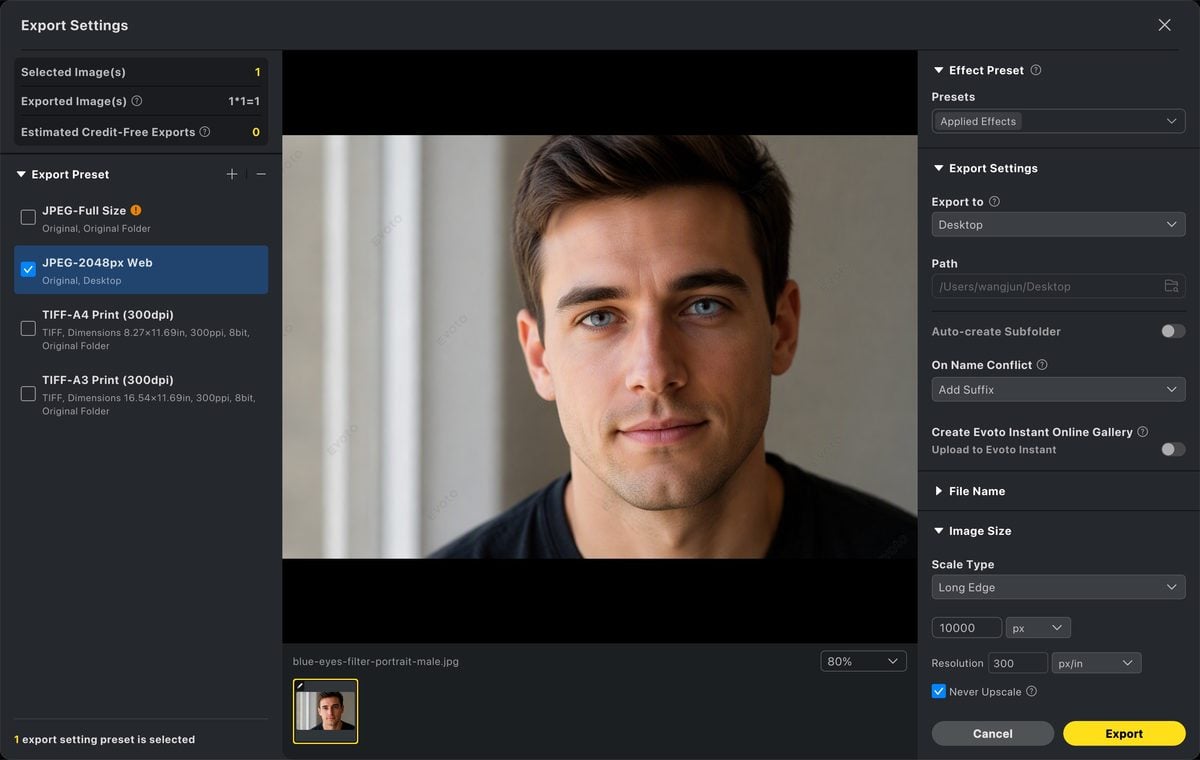1200x760 pixels.
Task: Click the blue-eyes-filter-portrait-male.jpg filename
Action: 376,661
